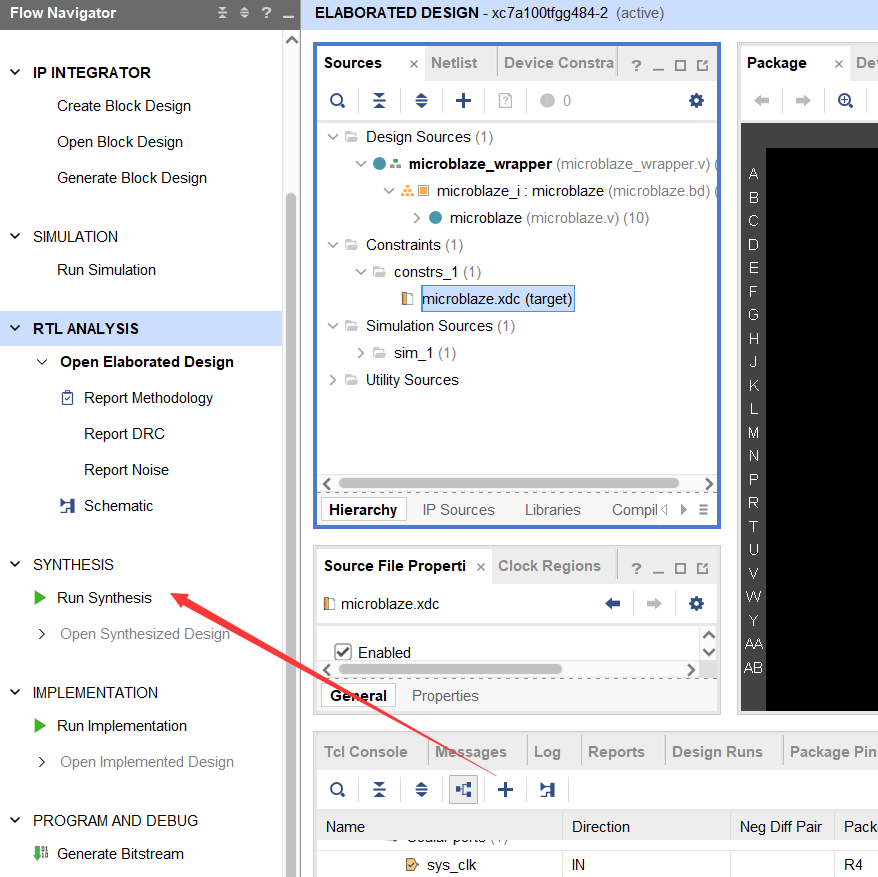Select the sys_clk port row
This screenshot has height=877, width=878.
[x=451, y=865]
